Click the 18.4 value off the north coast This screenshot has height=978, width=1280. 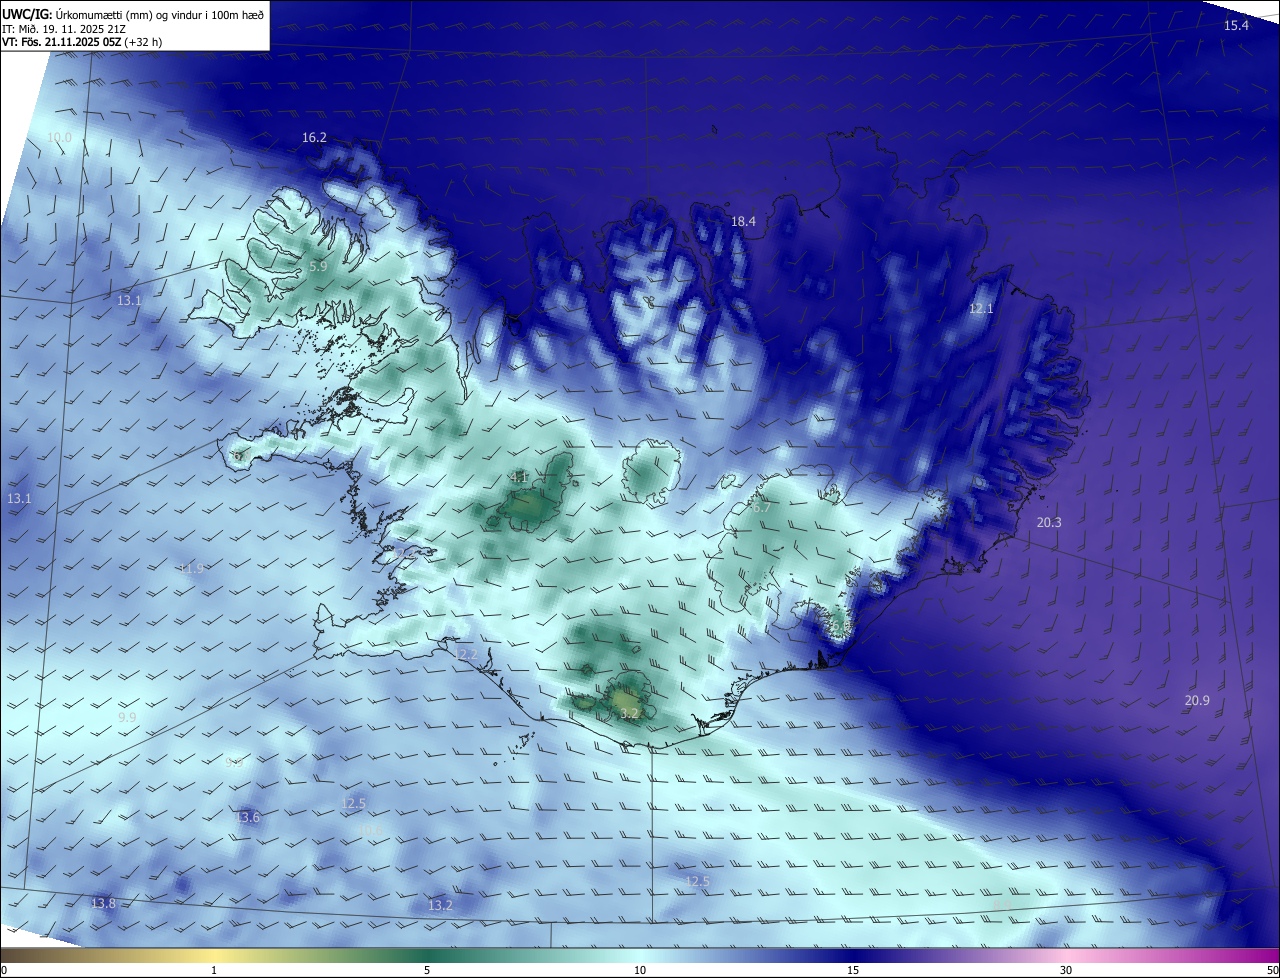pyautogui.click(x=743, y=221)
